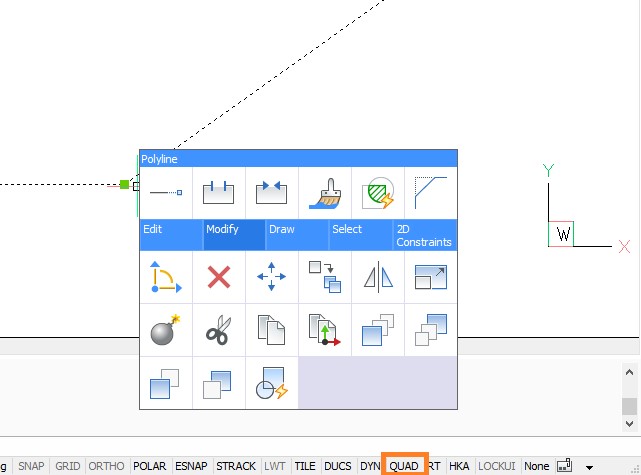Toggle LOCKUI in status bar
Screen dimensions: 641x475
coord(497,466)
